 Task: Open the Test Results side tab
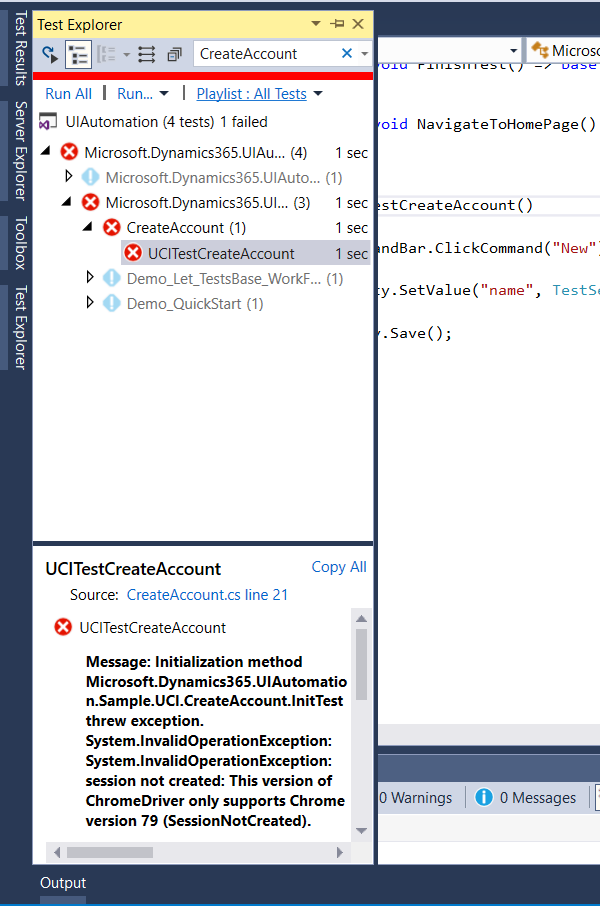(20, 47)
